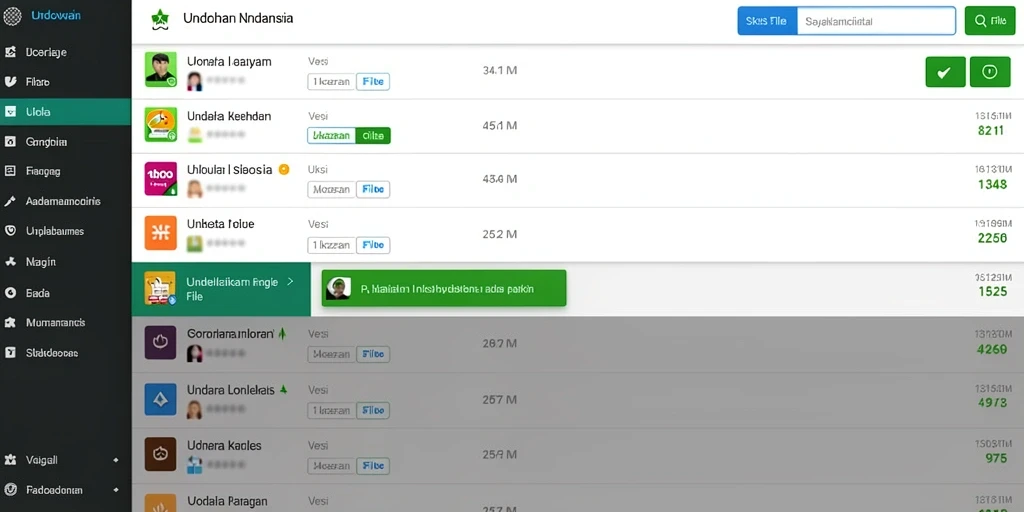Click the purple power icon of Gororlanamloran
Screen dimensions: 1024x512
[x=161, y=343]
